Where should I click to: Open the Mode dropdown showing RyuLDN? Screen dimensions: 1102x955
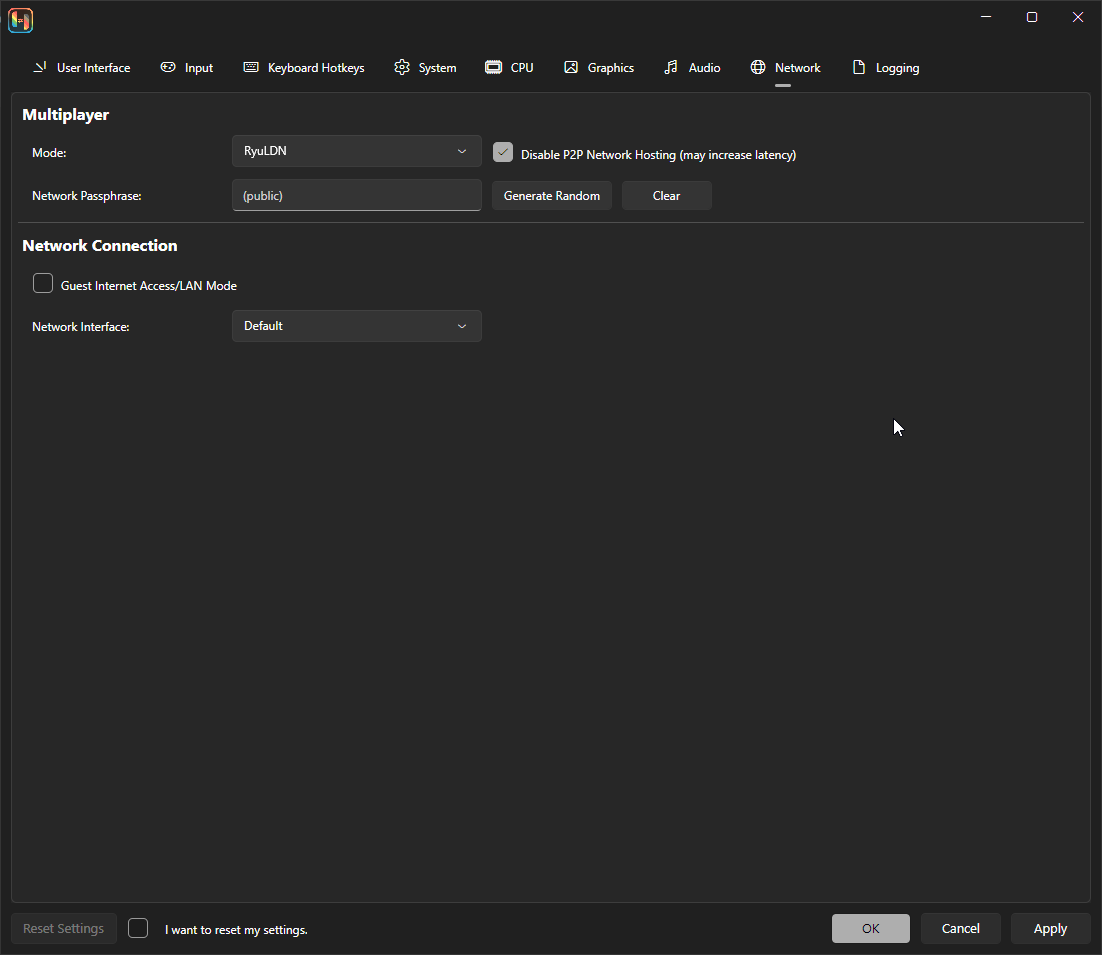357,151
